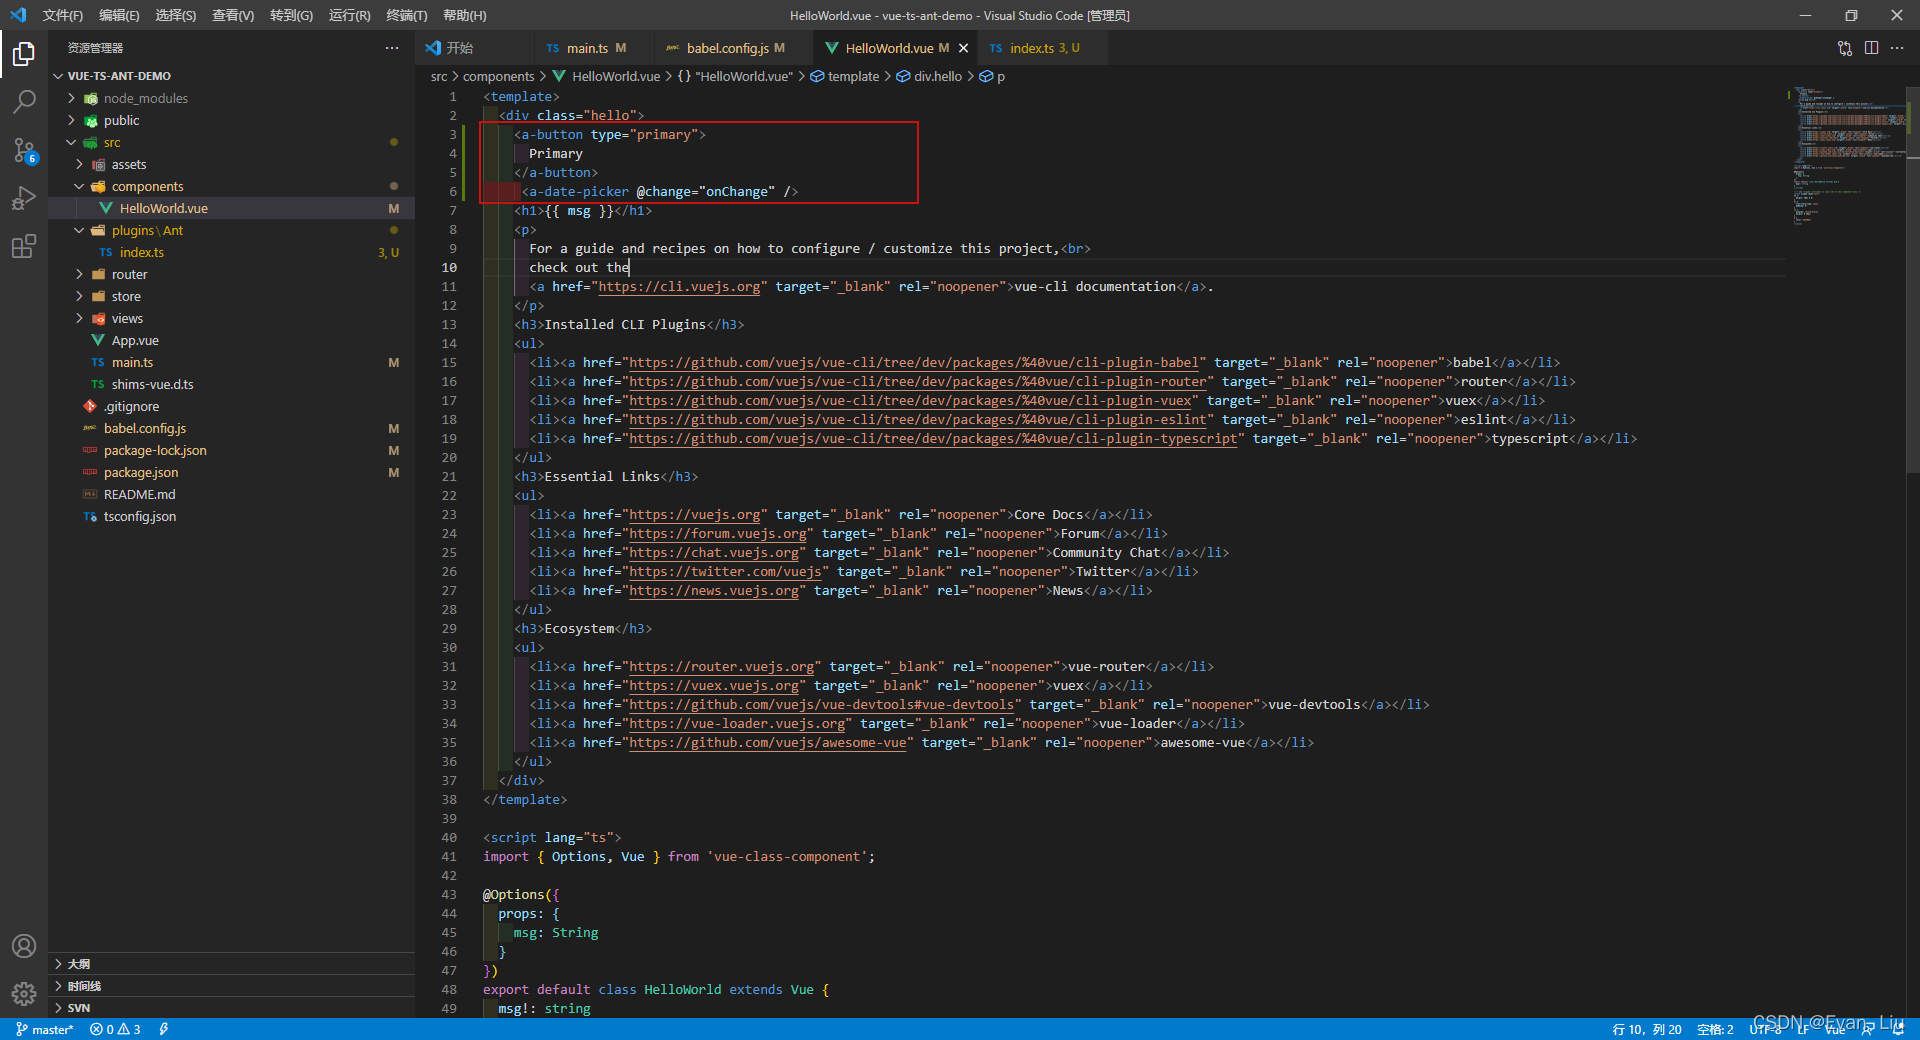Open explorer panel more actions ellipsis
This screenshot has width=1920, height=1040.
(392, 48)
